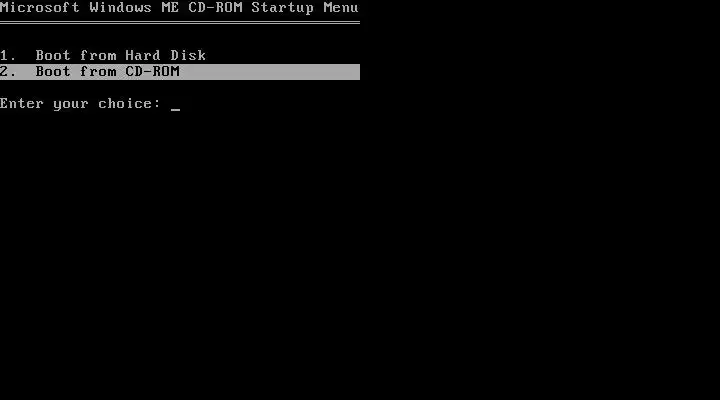
Task: Click the word choice: in the prompt
Action: point(129,104)
